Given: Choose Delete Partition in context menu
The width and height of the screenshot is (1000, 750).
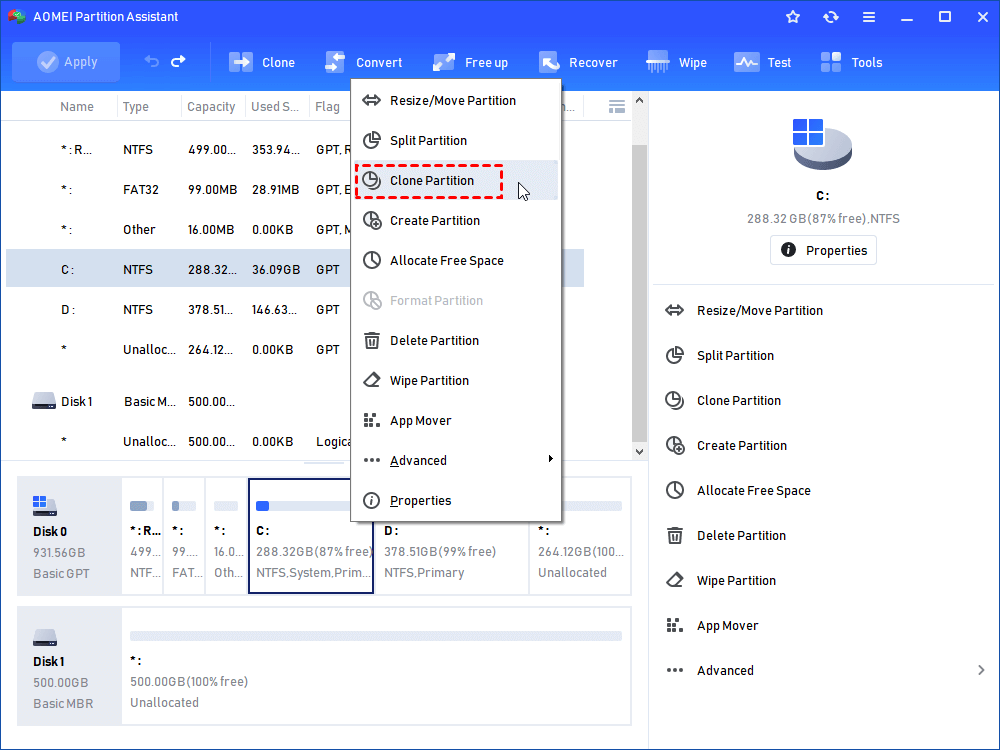Looking at the screenshot, I should pos(457,341).
